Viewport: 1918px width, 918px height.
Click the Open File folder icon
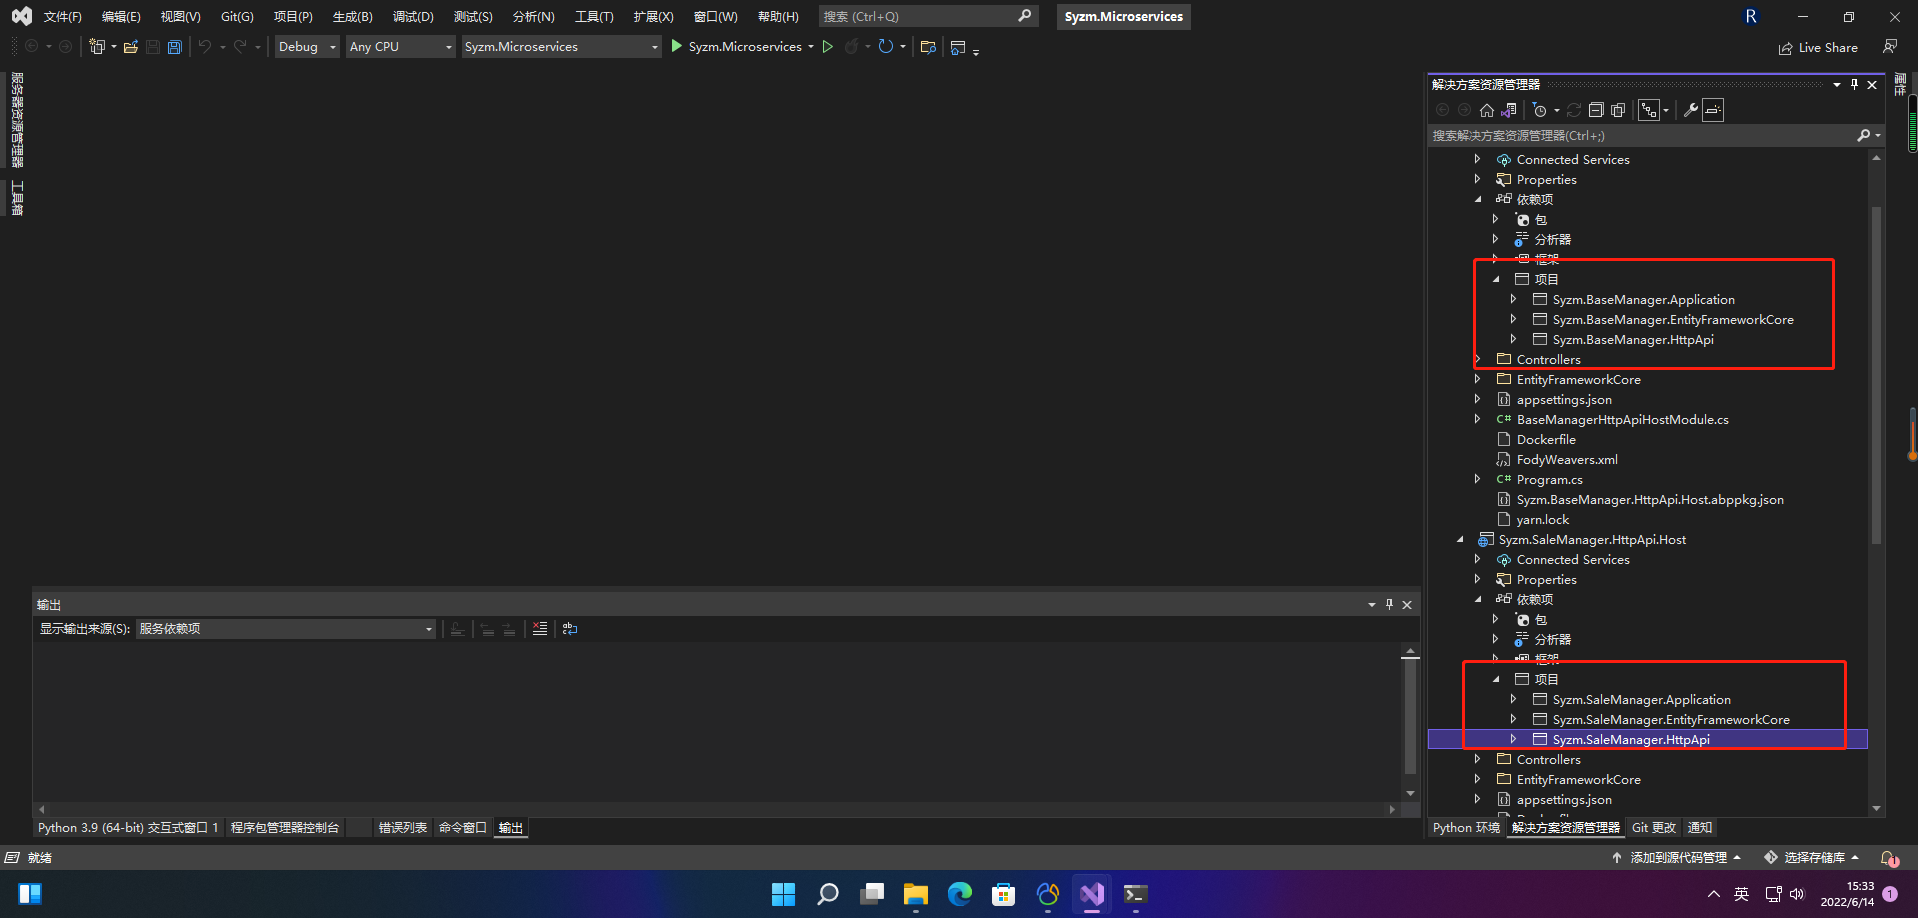click(x=131, y=47)
